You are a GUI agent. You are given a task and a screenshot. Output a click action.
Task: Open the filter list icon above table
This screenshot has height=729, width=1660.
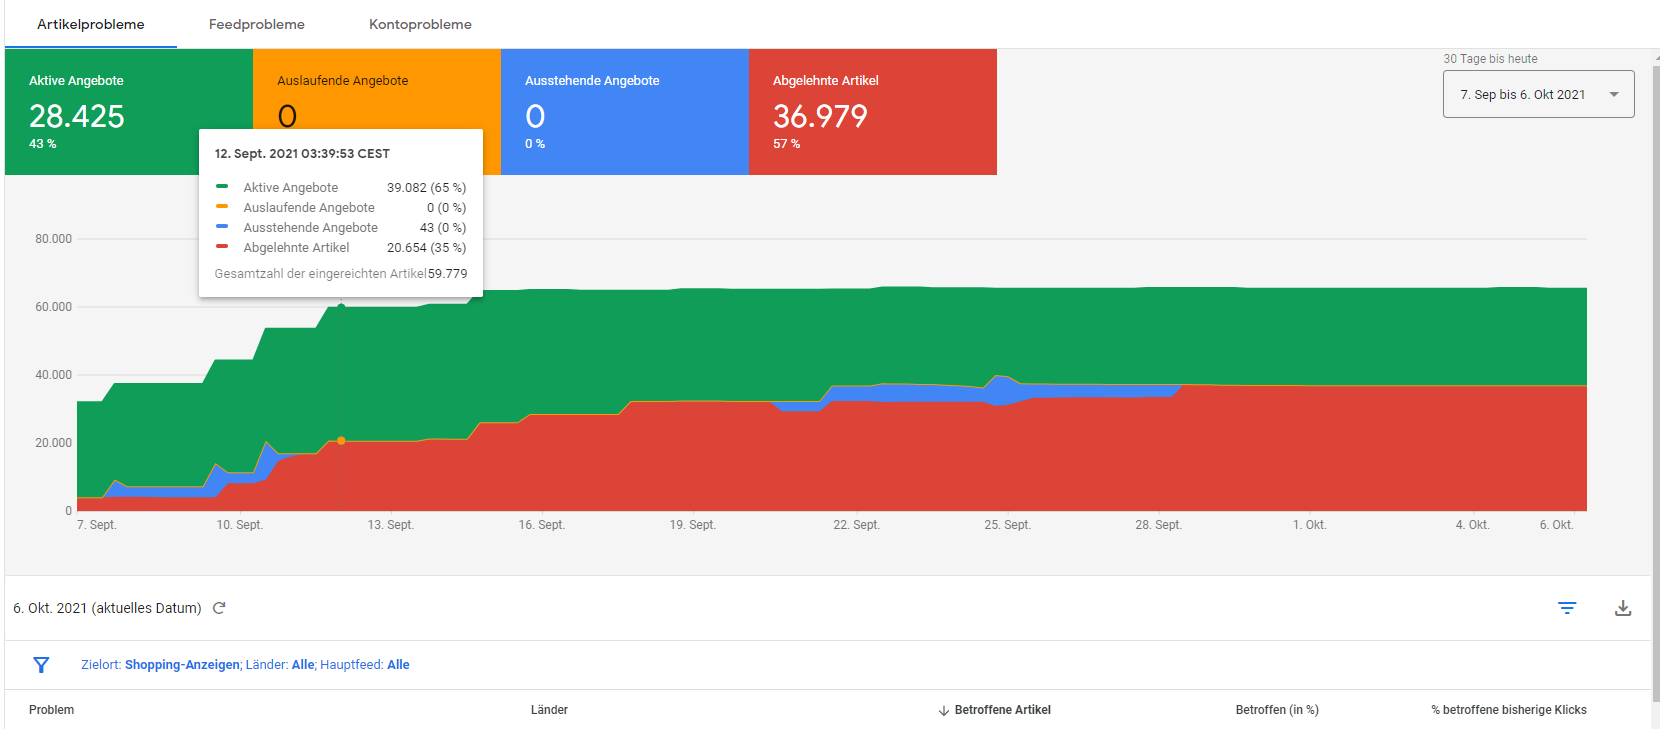pyautogui.click(x=1567, y=608)
